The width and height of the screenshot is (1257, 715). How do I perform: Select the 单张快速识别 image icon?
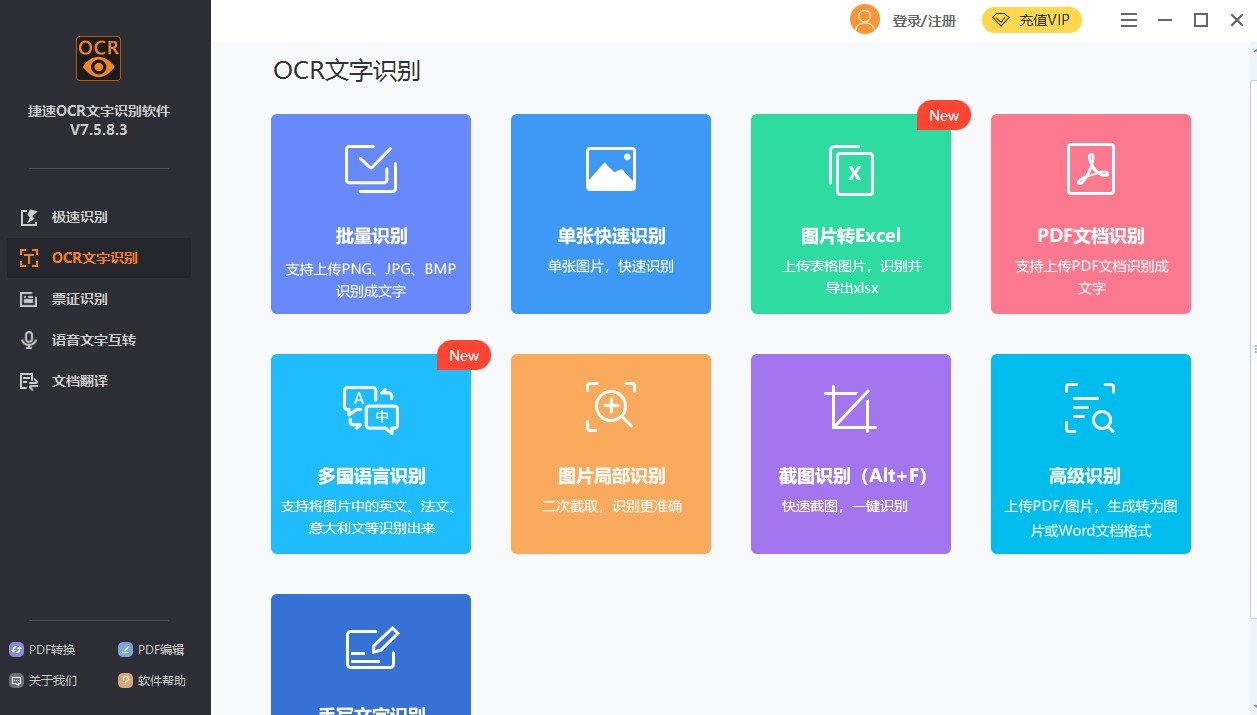(610, 168)
